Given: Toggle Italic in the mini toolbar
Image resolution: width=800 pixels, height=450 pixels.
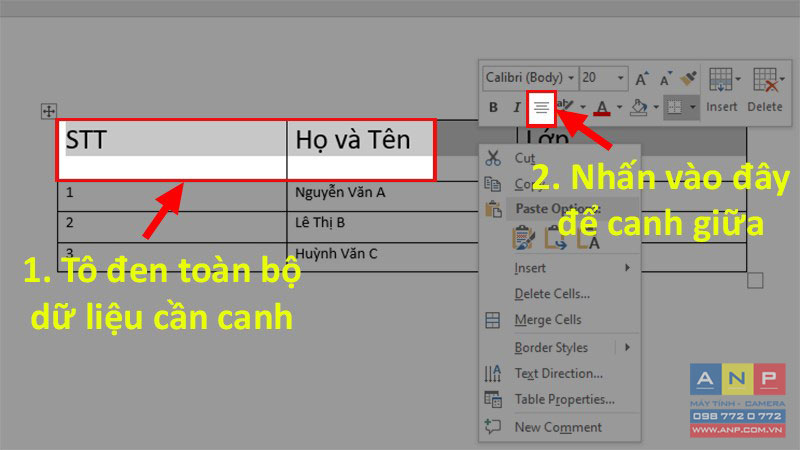Looking at the screenshot, I should tap(516, 107).
